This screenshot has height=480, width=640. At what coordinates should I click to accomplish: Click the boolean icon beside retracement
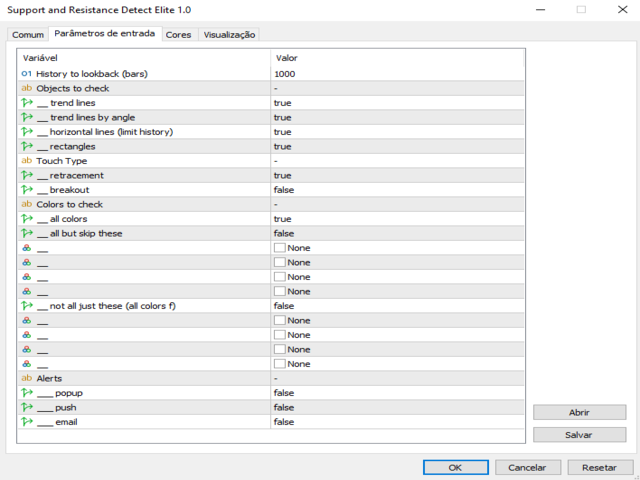click(x=27, y=176)
